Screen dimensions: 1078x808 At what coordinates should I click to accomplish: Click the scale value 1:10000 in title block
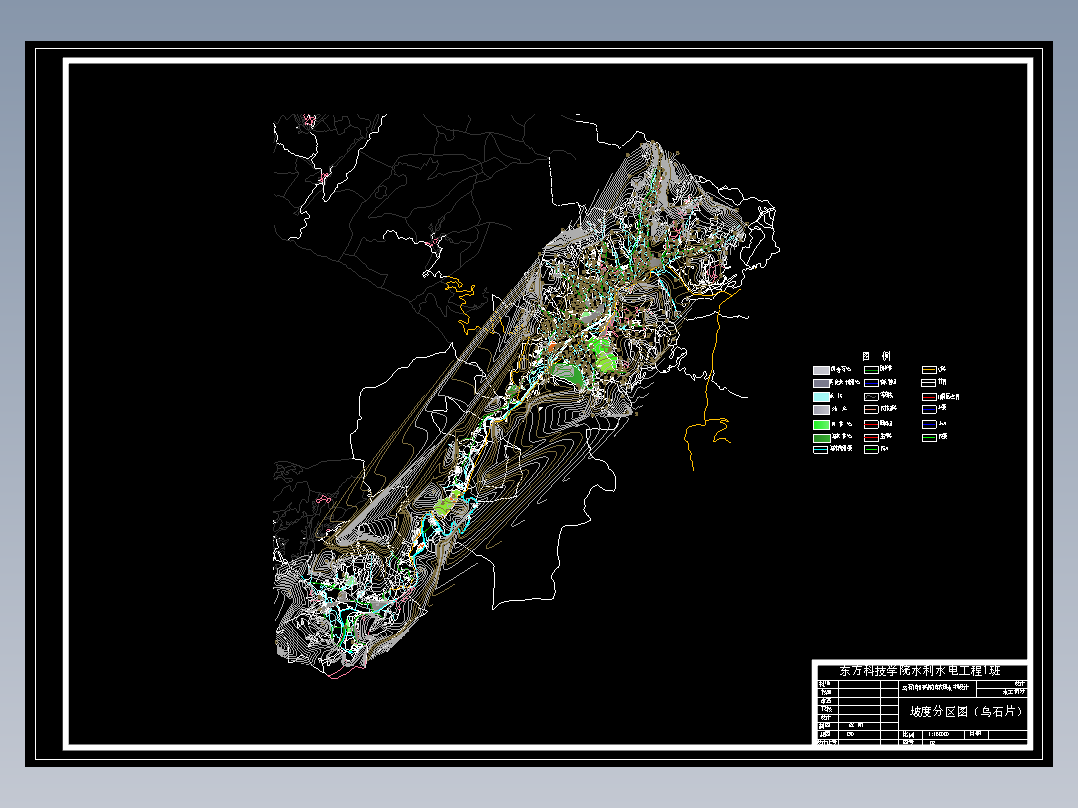pos(938,734)
